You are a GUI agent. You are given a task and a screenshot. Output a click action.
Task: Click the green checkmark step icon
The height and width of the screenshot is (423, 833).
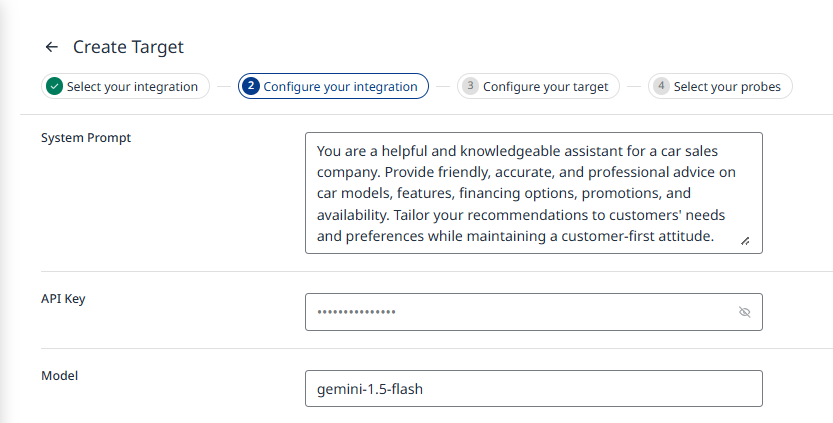[x=54, y=87]
